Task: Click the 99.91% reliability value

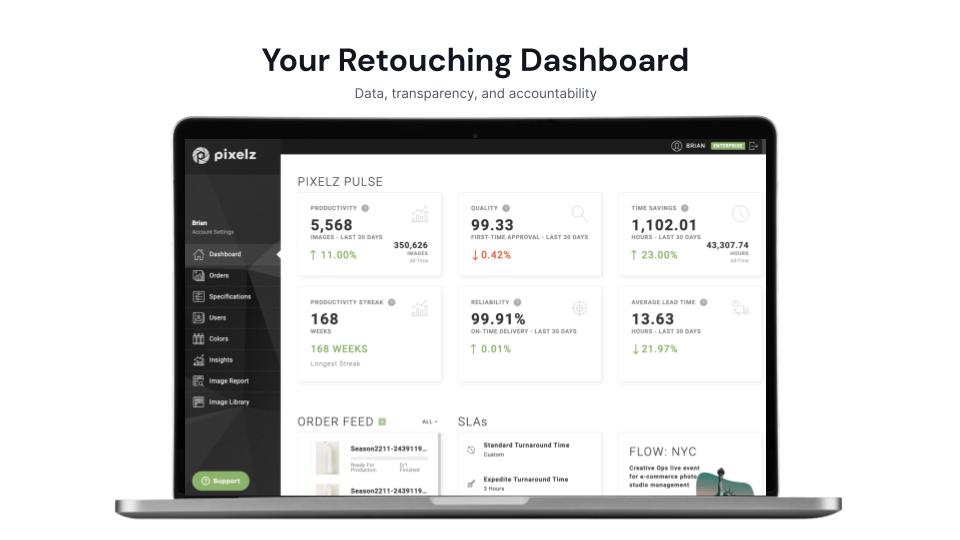Action: [x=498, y=319]
